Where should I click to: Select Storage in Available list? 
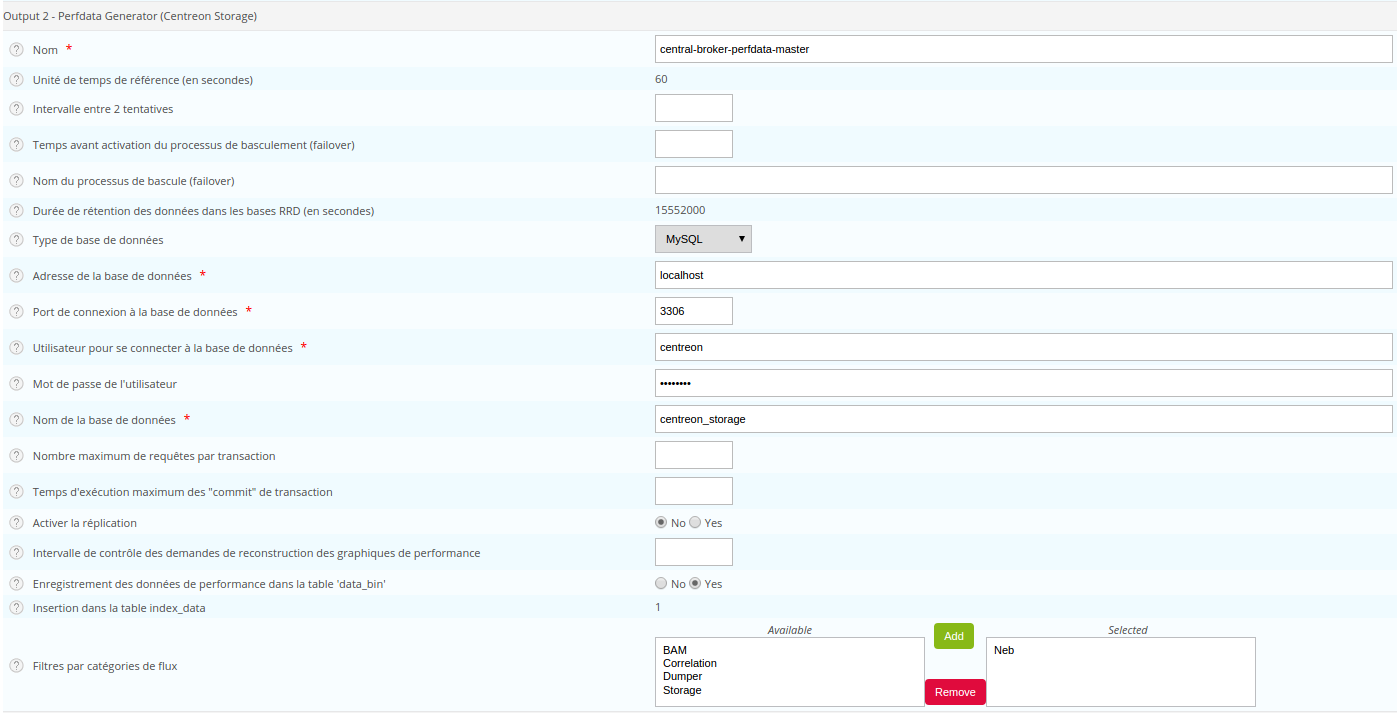click(x=683, y=690)
